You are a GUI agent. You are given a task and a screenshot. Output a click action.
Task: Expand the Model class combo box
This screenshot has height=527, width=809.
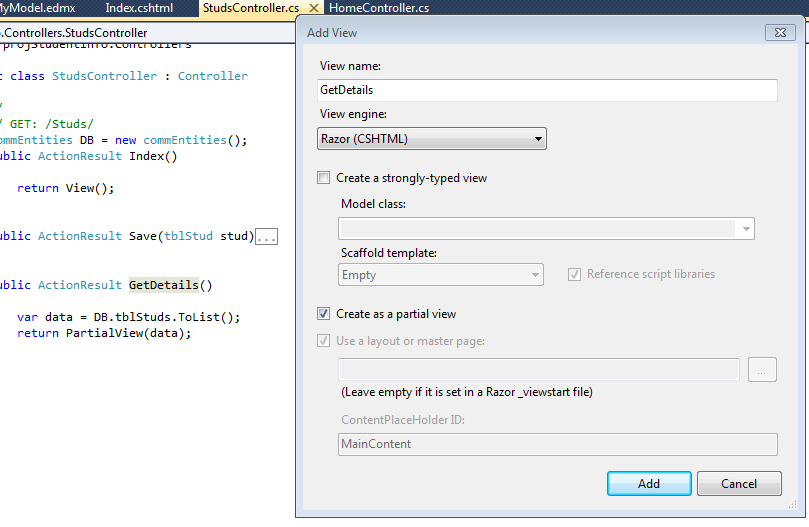(x=745, y=229)
